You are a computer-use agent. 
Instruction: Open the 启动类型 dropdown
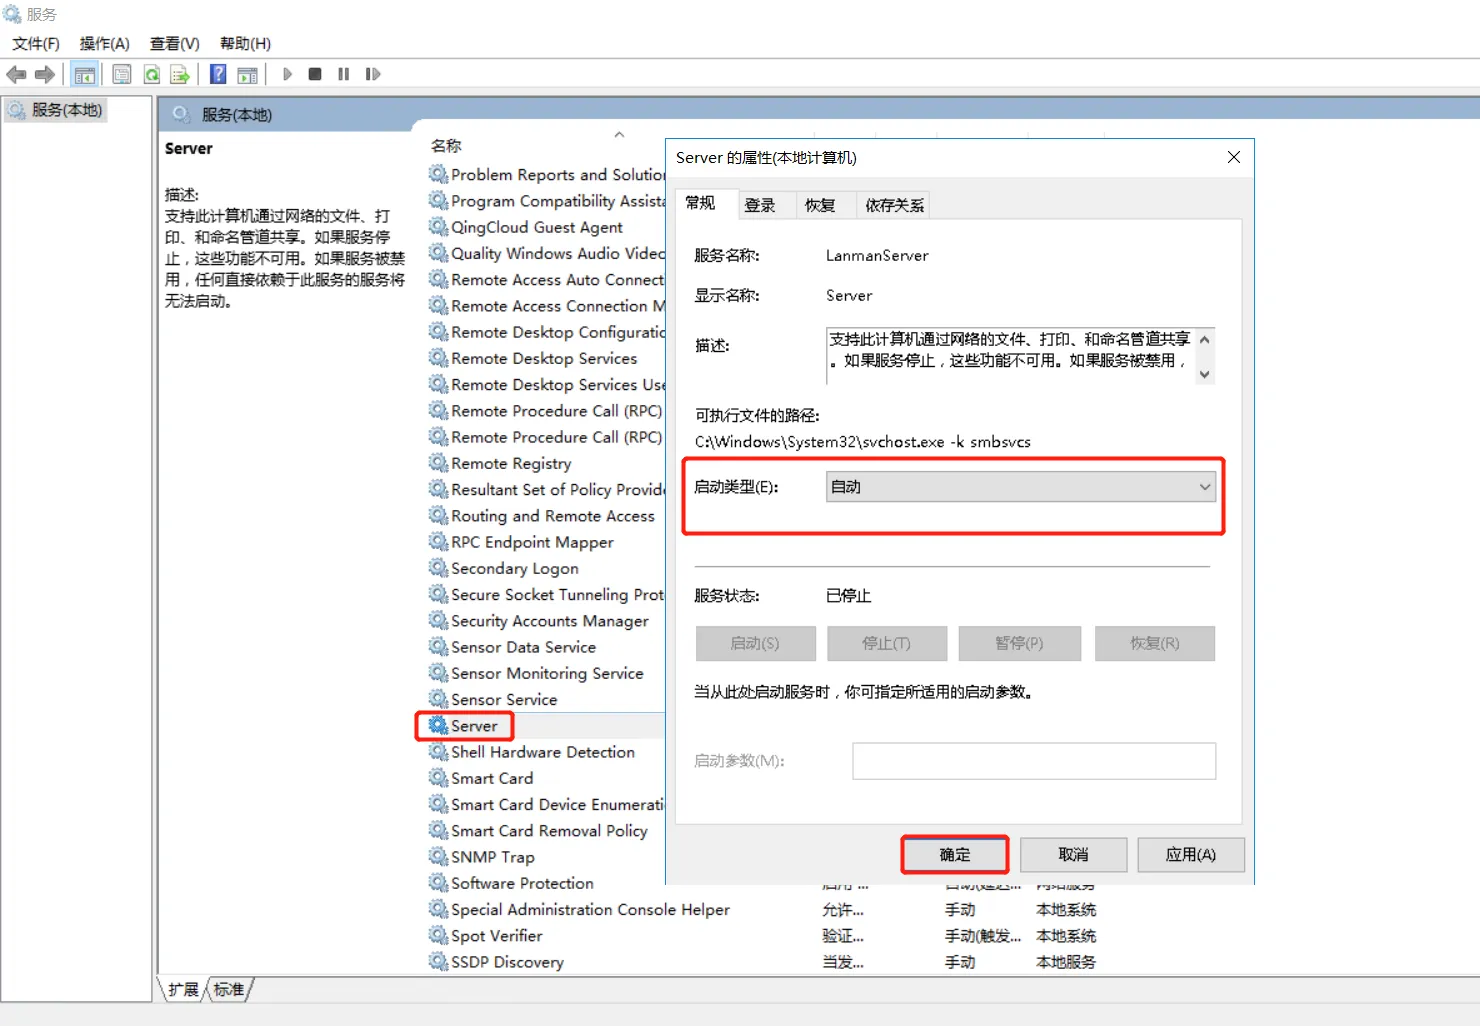(x=1203, y=487)
